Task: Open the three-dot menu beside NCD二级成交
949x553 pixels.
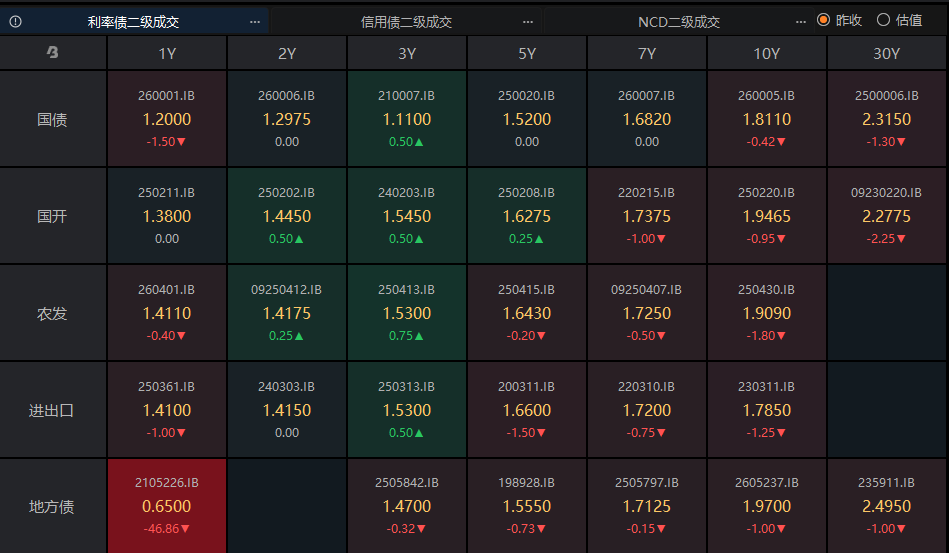Action: [x=800, y=21]
